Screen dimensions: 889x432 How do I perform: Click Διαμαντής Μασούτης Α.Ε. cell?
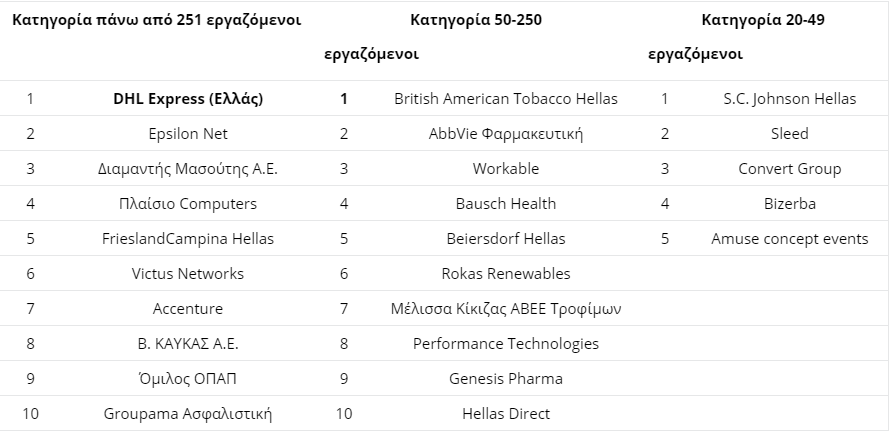click(x=188, y=169)
